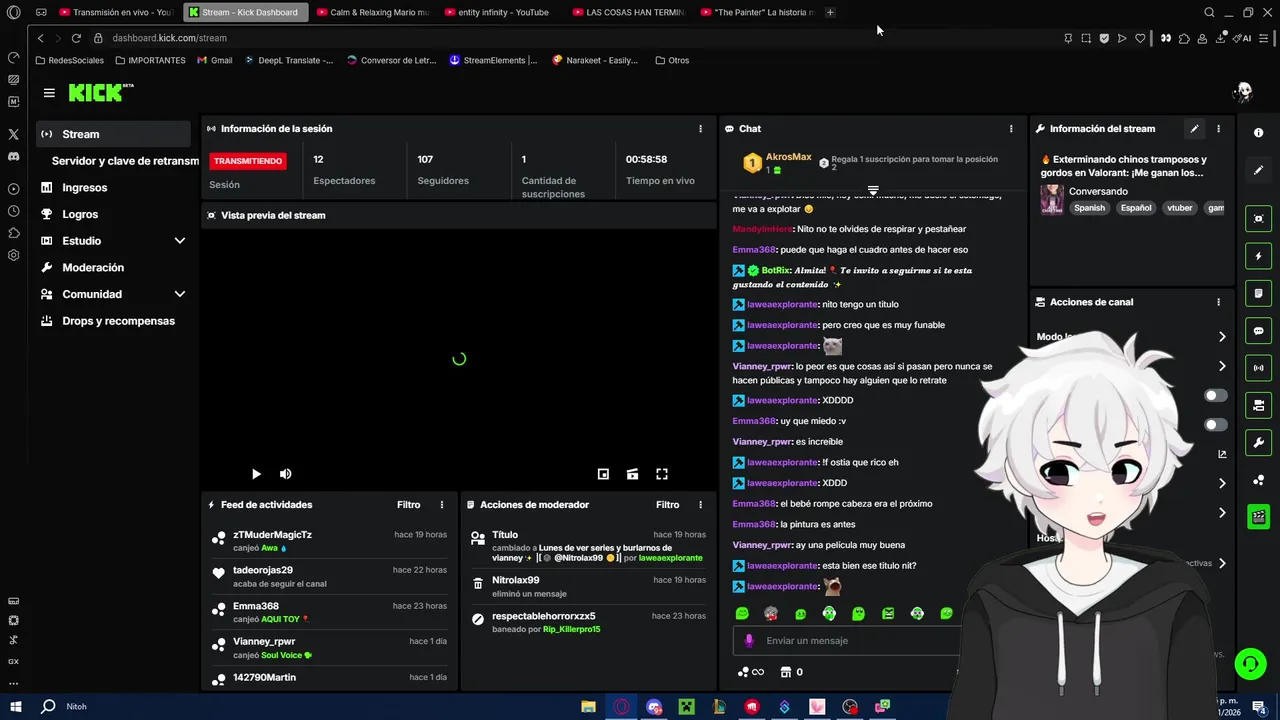The image size is (1280, 720).
Task: Click the Enviar un mensaje field
Action: 845,641
